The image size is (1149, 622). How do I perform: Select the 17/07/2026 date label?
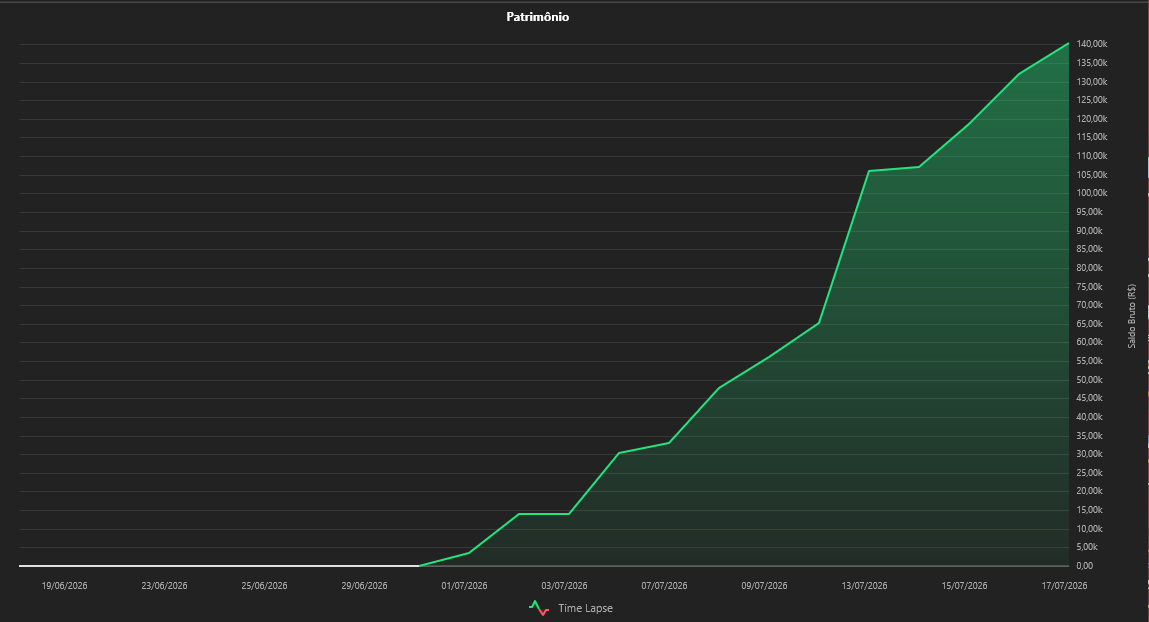pos(1064,585)
